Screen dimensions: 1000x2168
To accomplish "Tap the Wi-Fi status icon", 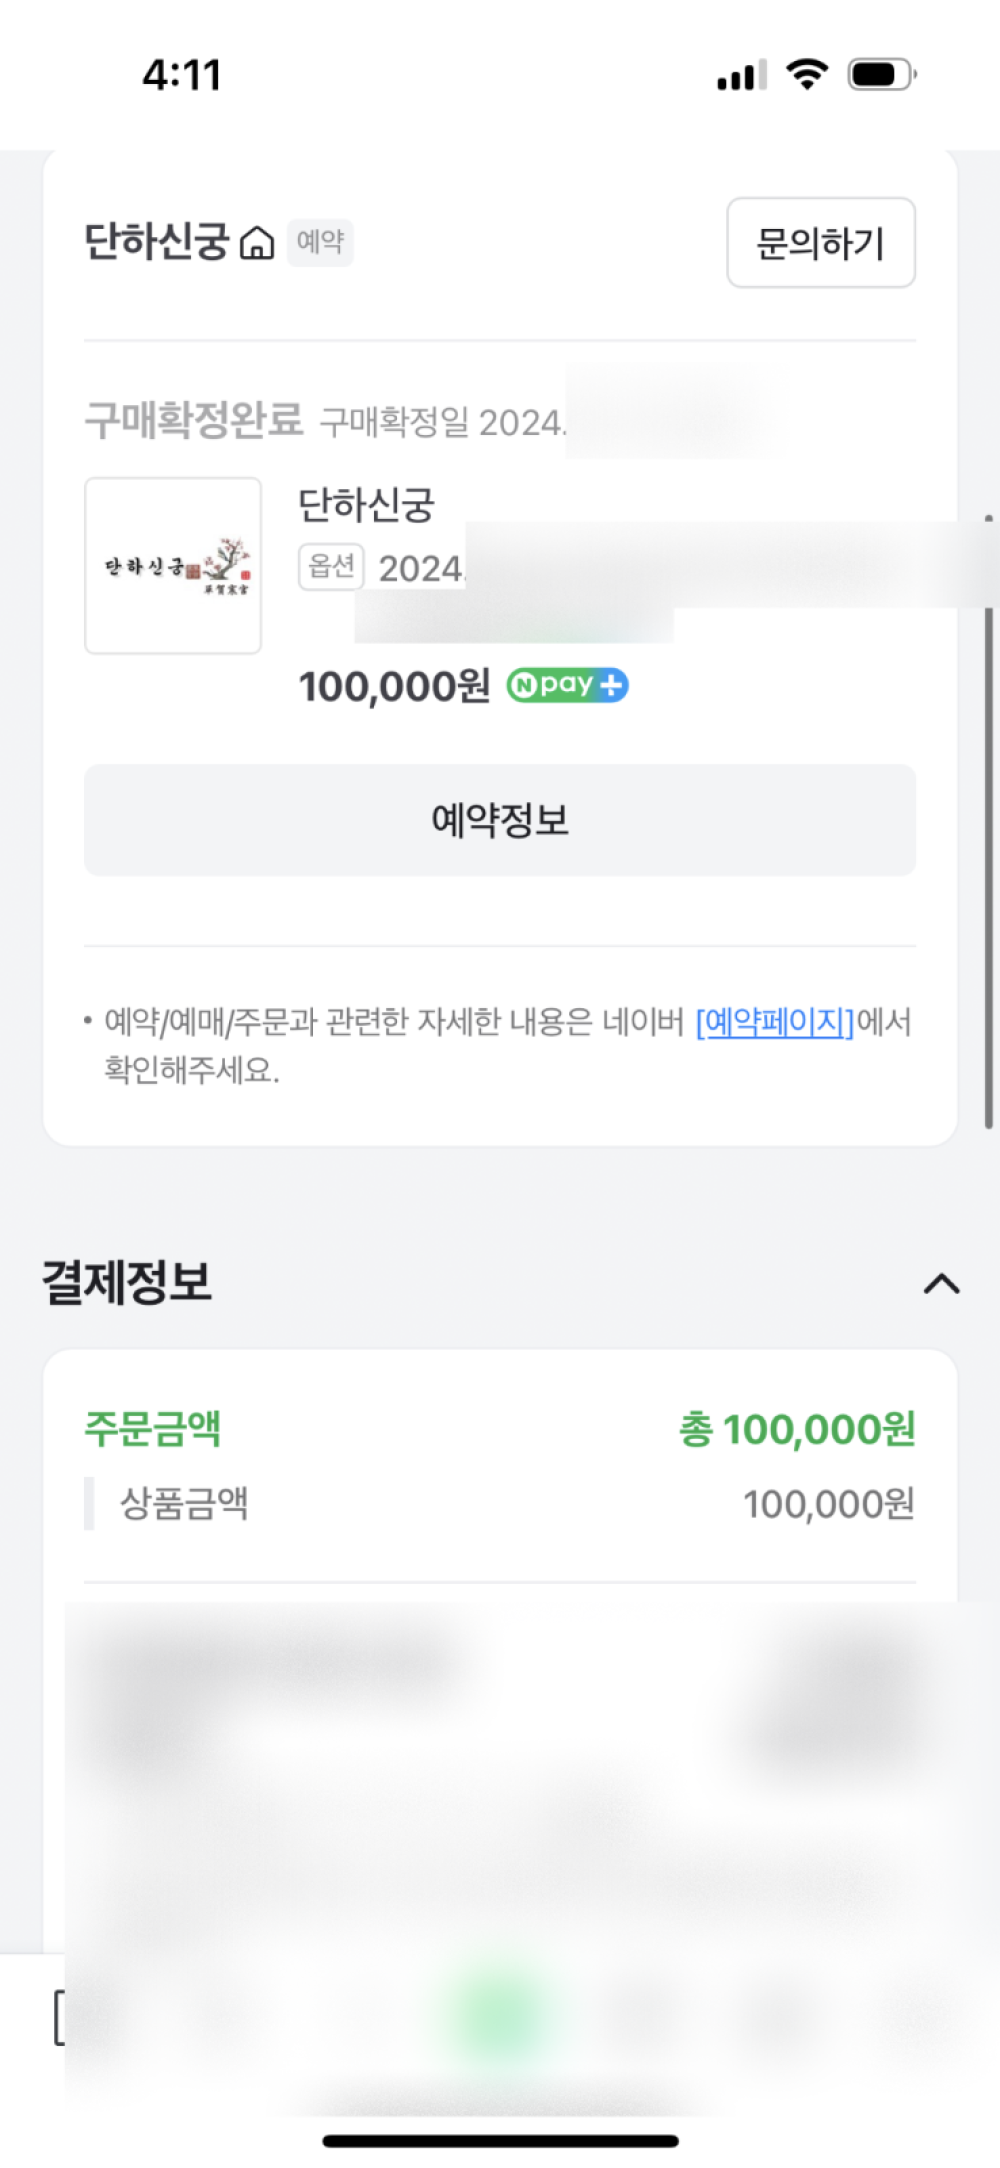I will 807,73.
